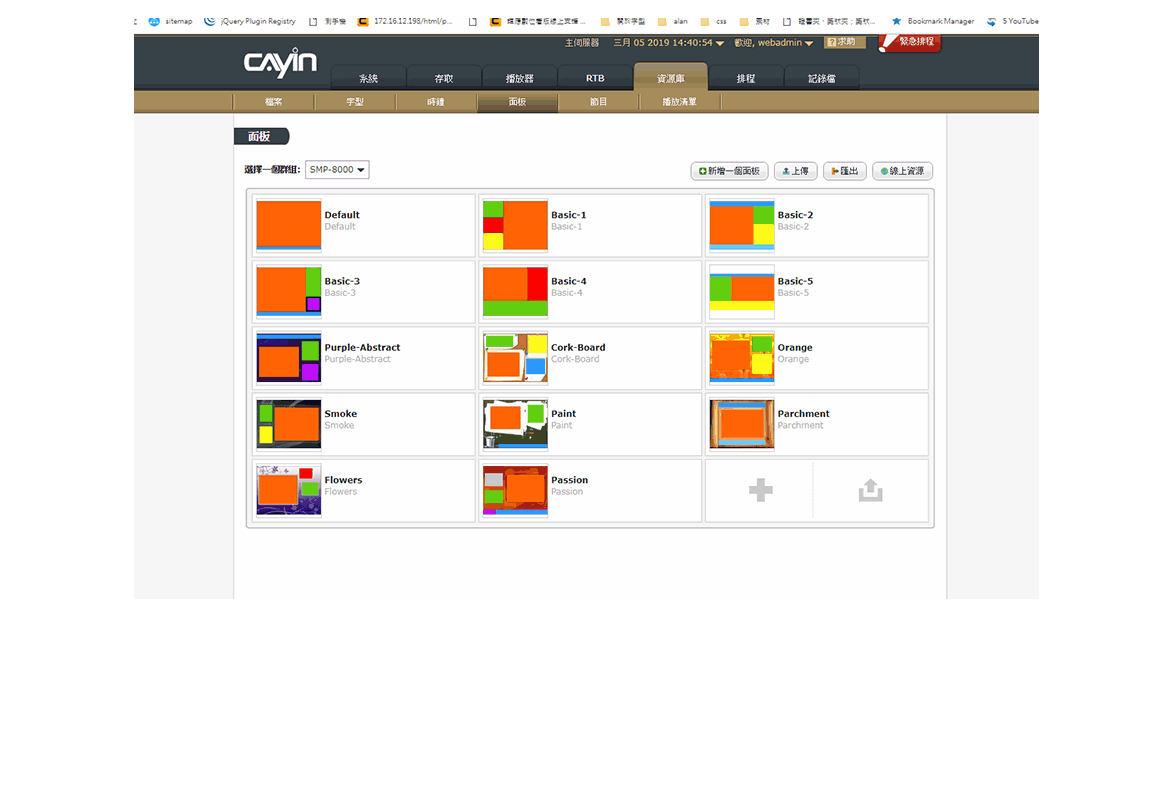This screenshot has height=810, width=1172.
Task: Click the red 緊急排程 emergency schedule icon
Action: pyautogui.click(x=909, y=43)
